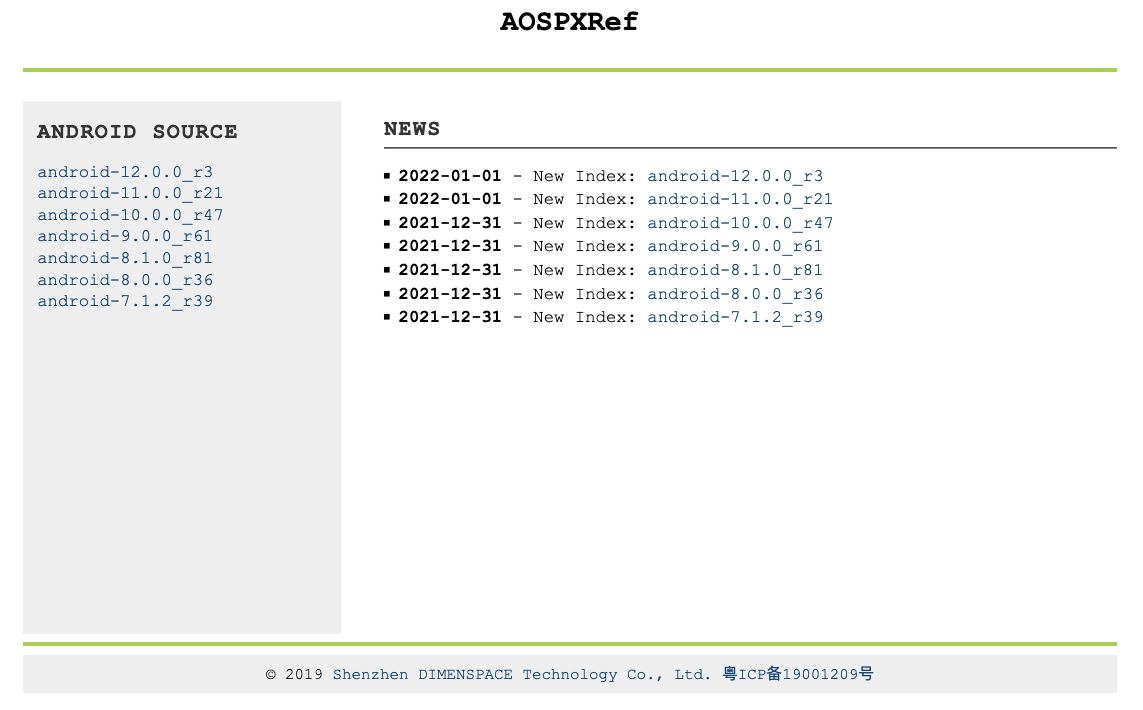The width and height of the screenshot is (1143, 710).
Task: Follow News link for android-9.0.0_r61 index
Action: click(x=735, y=246)
